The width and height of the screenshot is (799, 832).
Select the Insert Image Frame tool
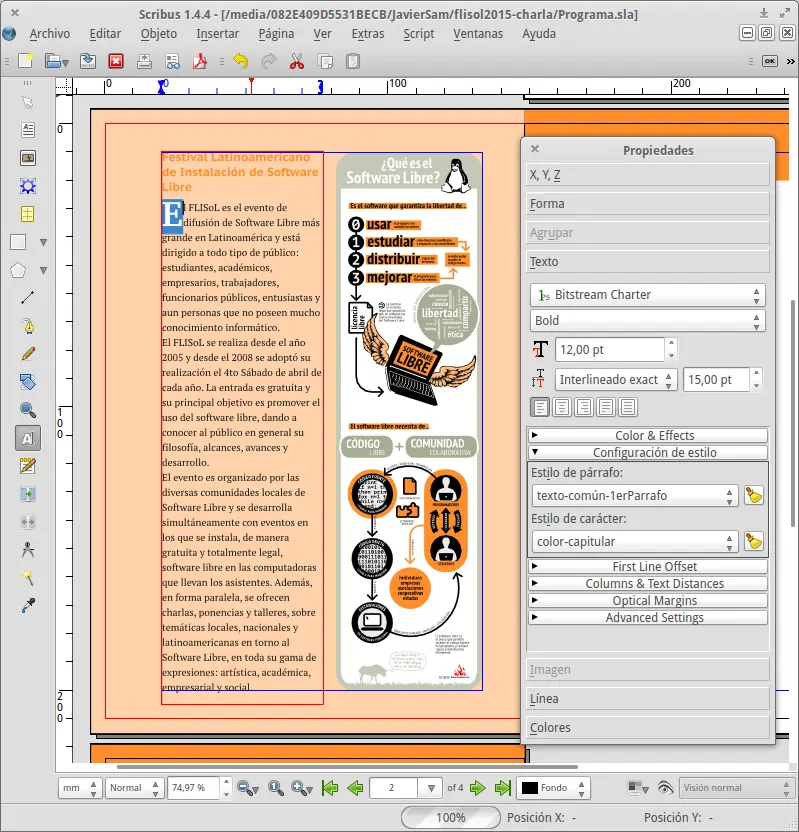coord(28,158)
